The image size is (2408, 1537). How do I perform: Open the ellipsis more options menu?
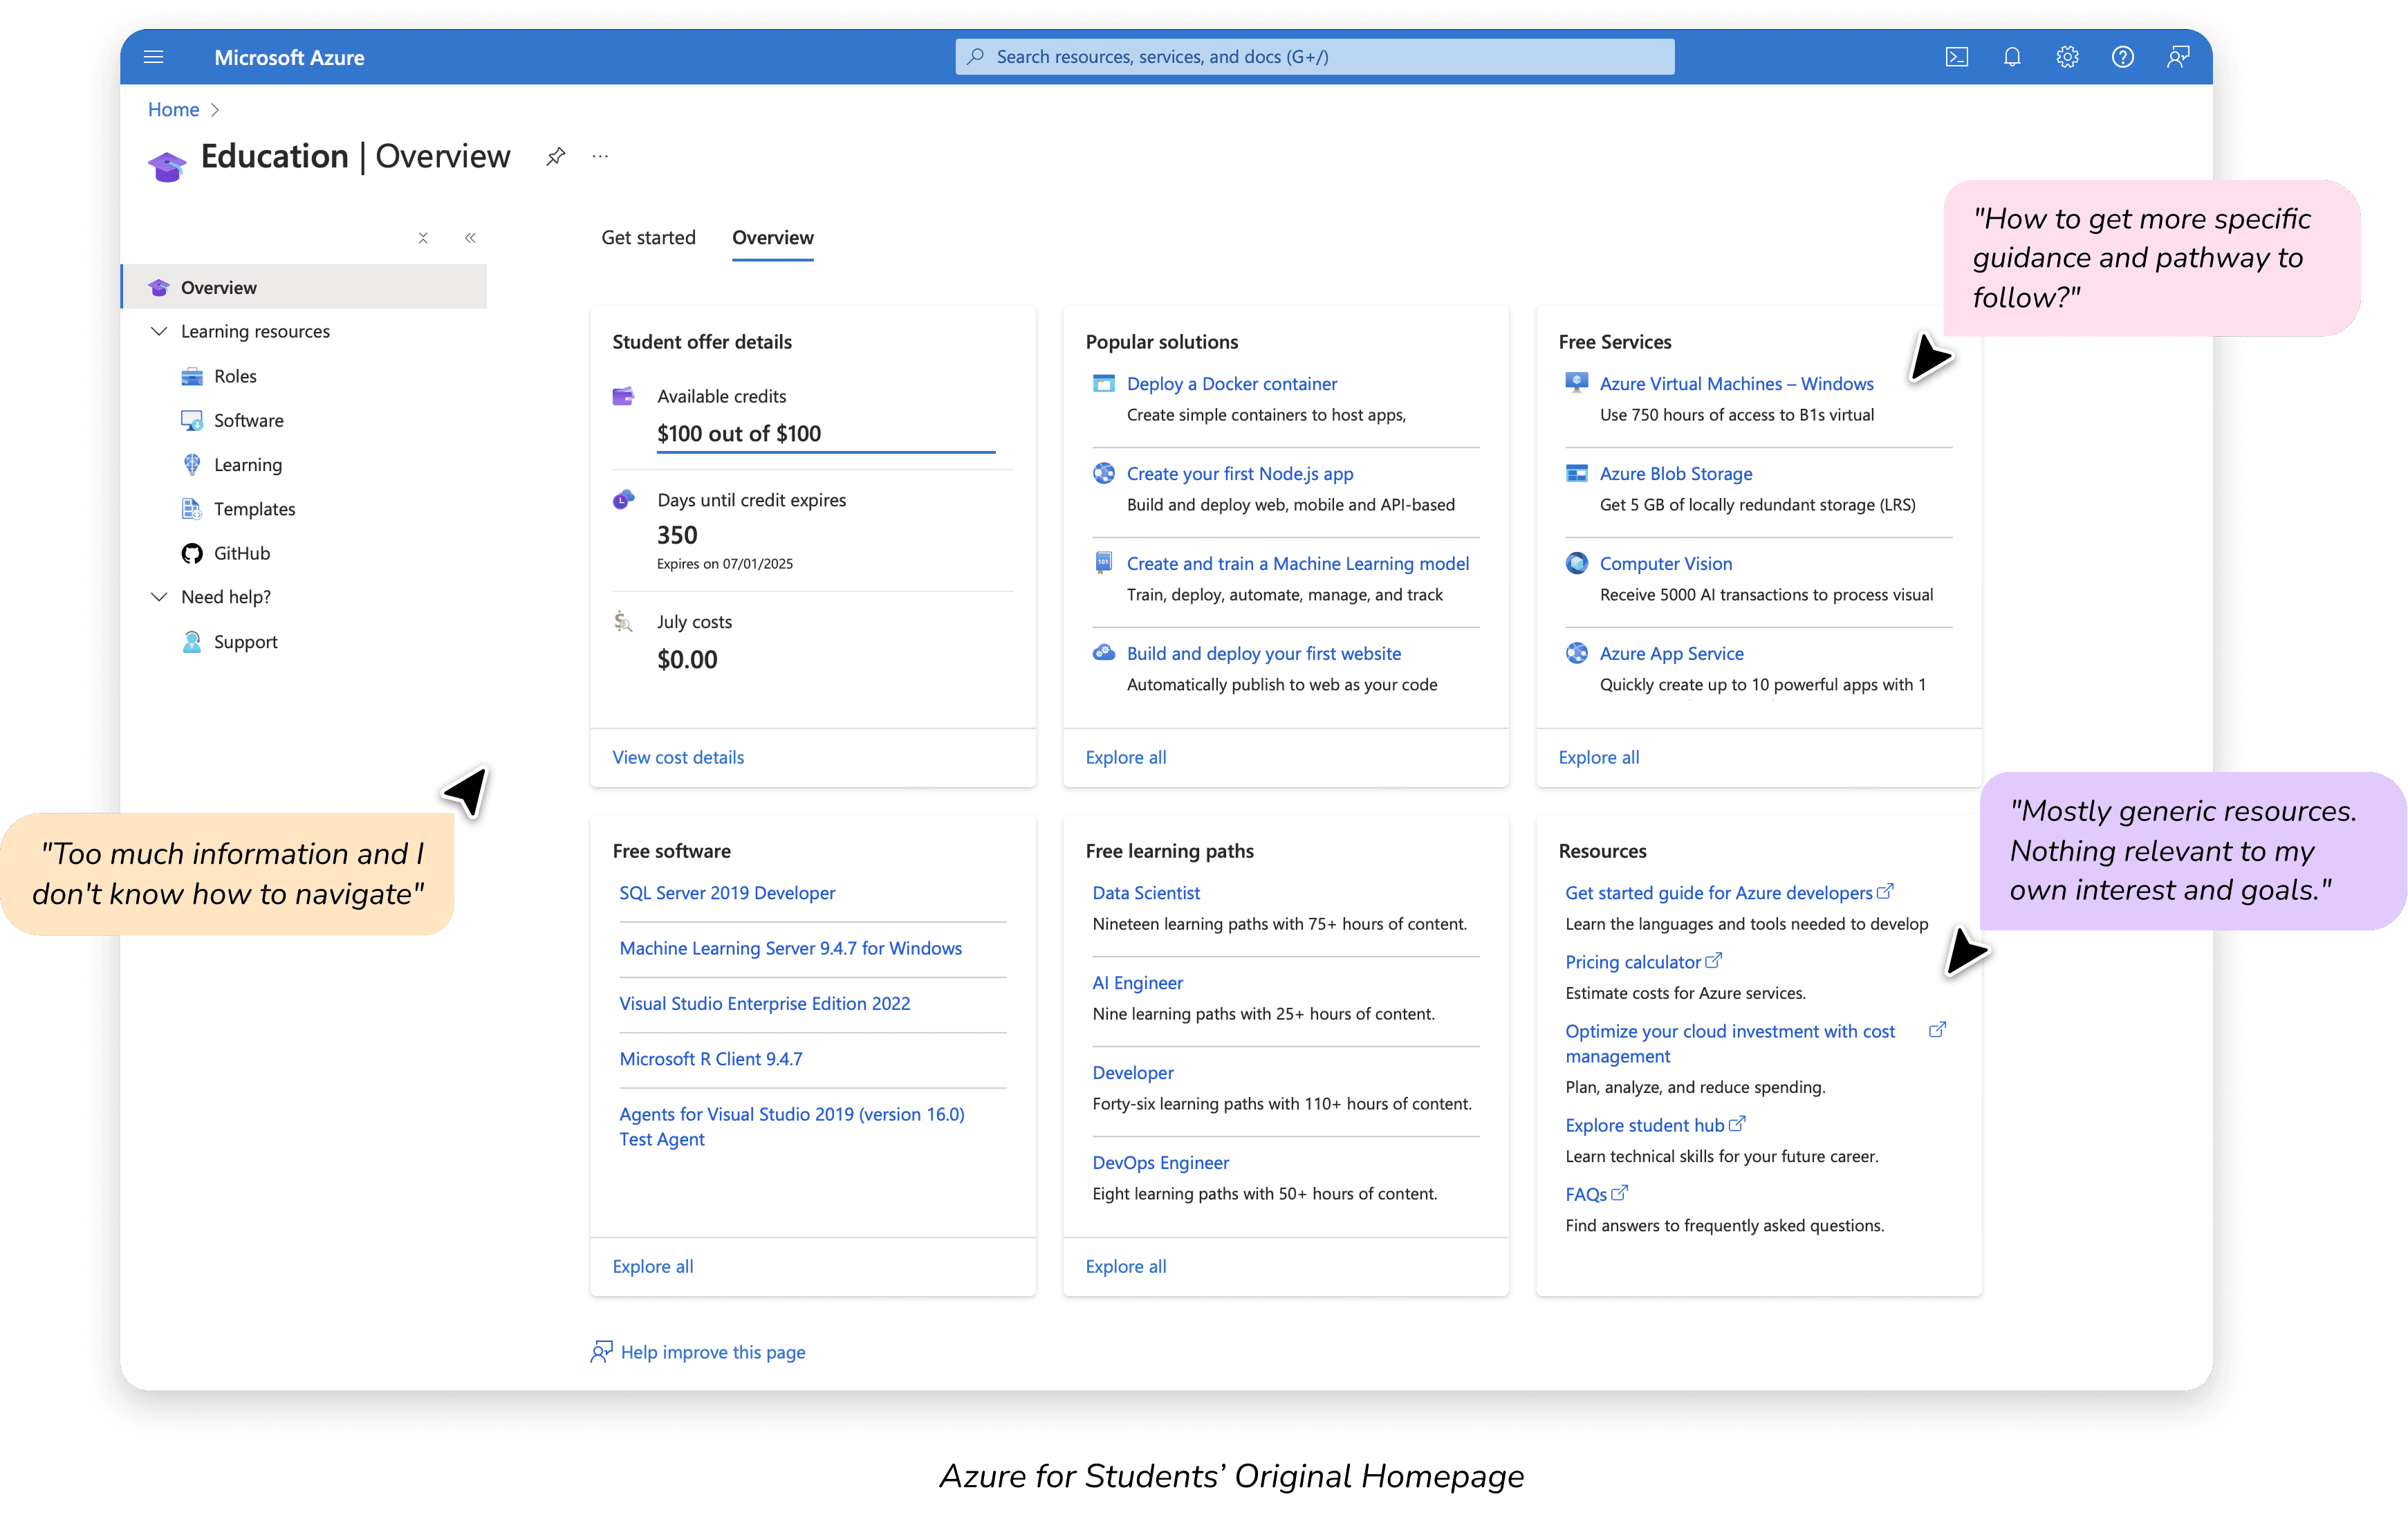pos(600,156)
